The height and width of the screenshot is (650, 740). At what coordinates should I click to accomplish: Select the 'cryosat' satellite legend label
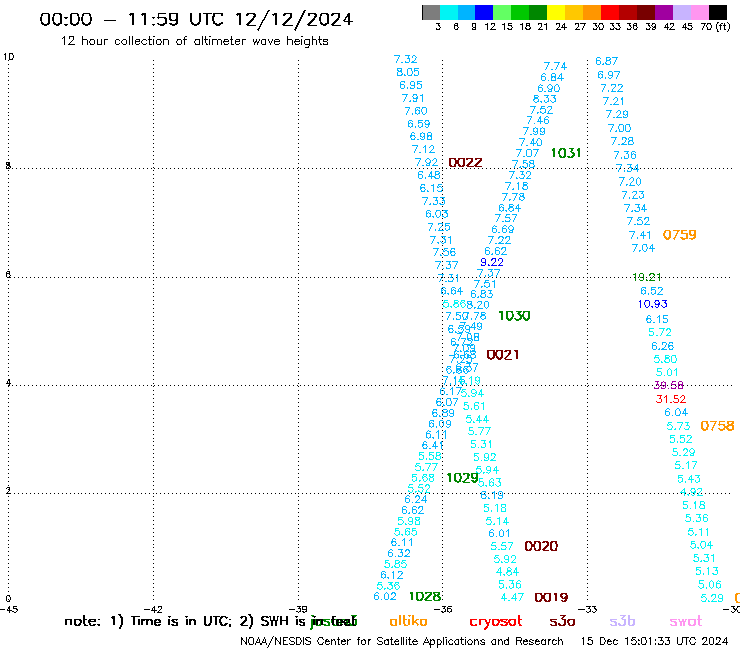(x=496, y=622)
